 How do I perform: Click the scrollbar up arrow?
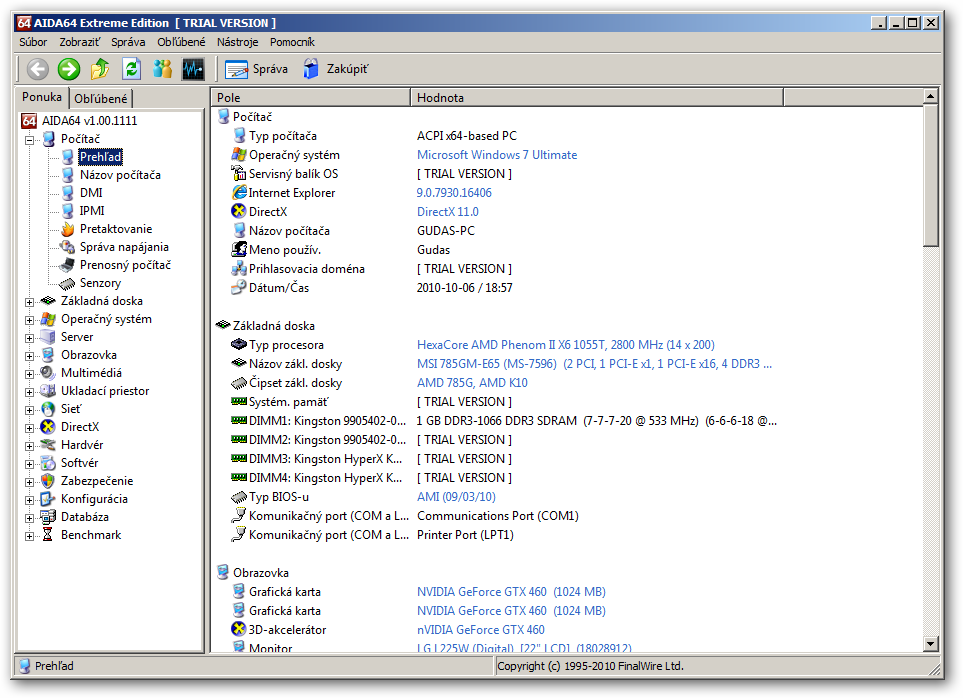pyautogui.click(x=930, y=96)
